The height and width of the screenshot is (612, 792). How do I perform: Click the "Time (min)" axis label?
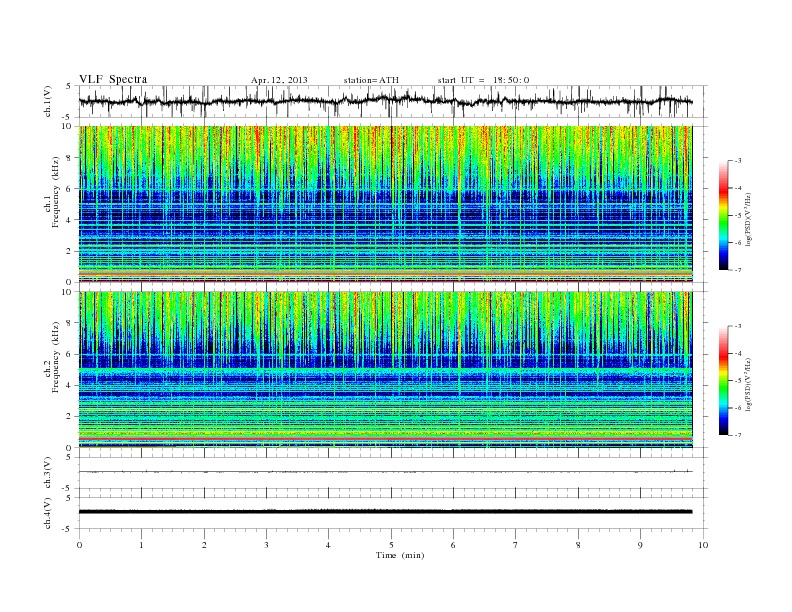coord(400,555)
